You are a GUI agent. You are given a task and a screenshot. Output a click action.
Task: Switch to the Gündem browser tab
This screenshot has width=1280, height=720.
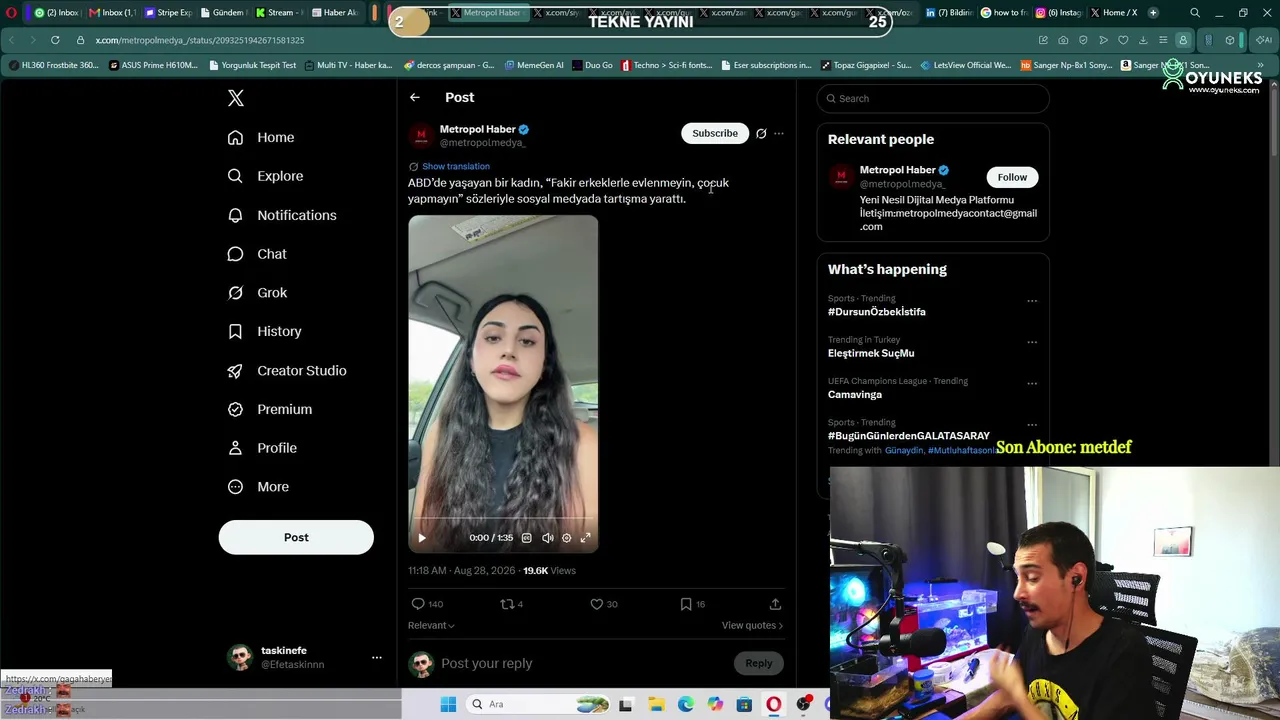222,13
